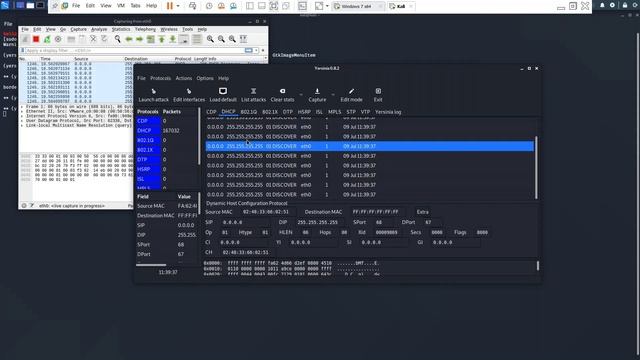This screenshot has width=640, height=360.
Task: Zoom out Wireshark packet text
Action: 221,39
